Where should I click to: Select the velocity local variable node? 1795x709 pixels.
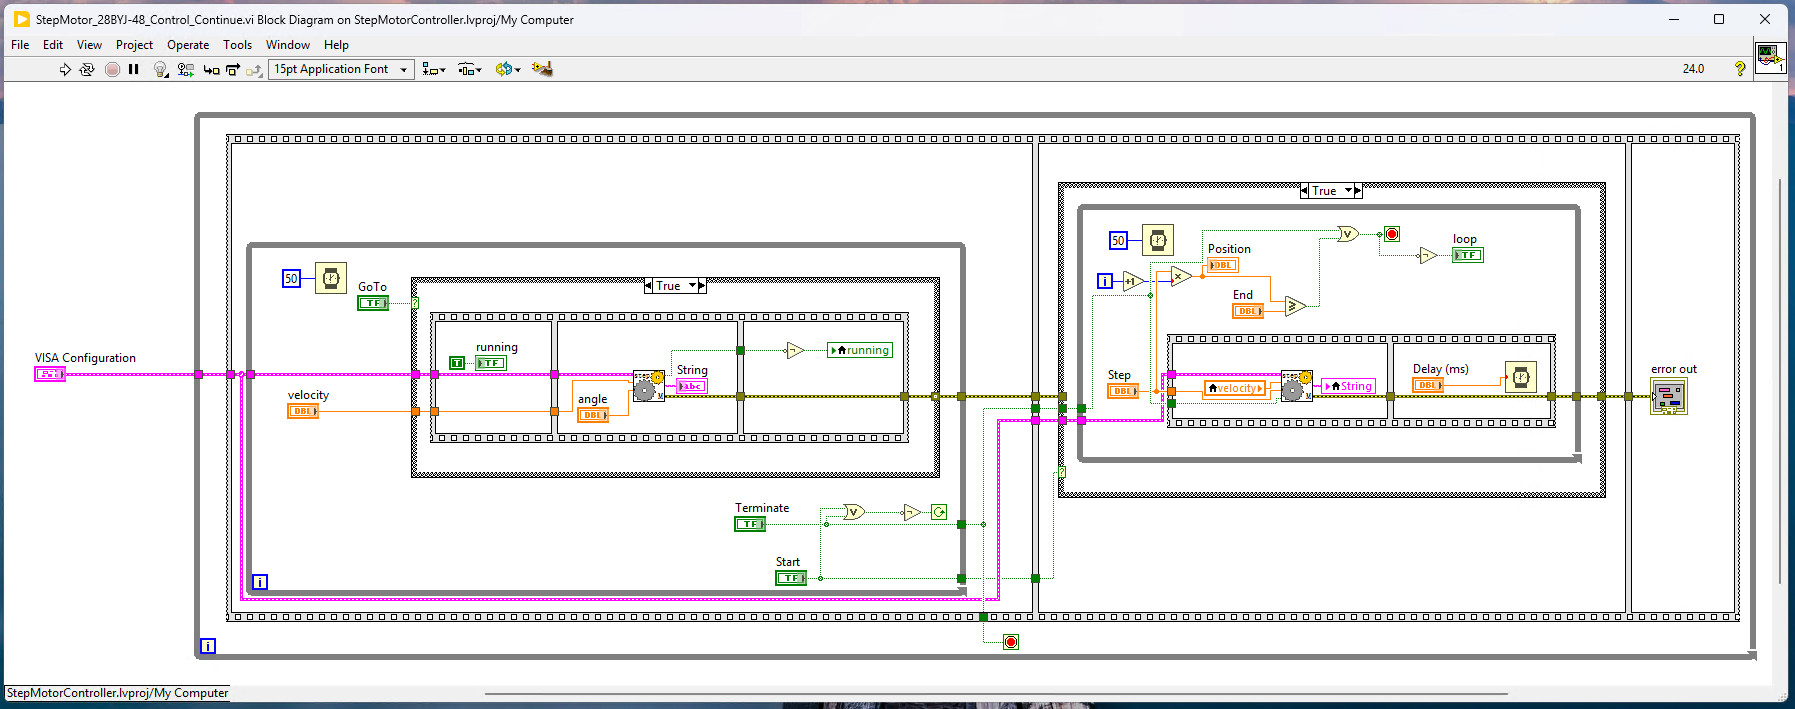point(1235,388)
